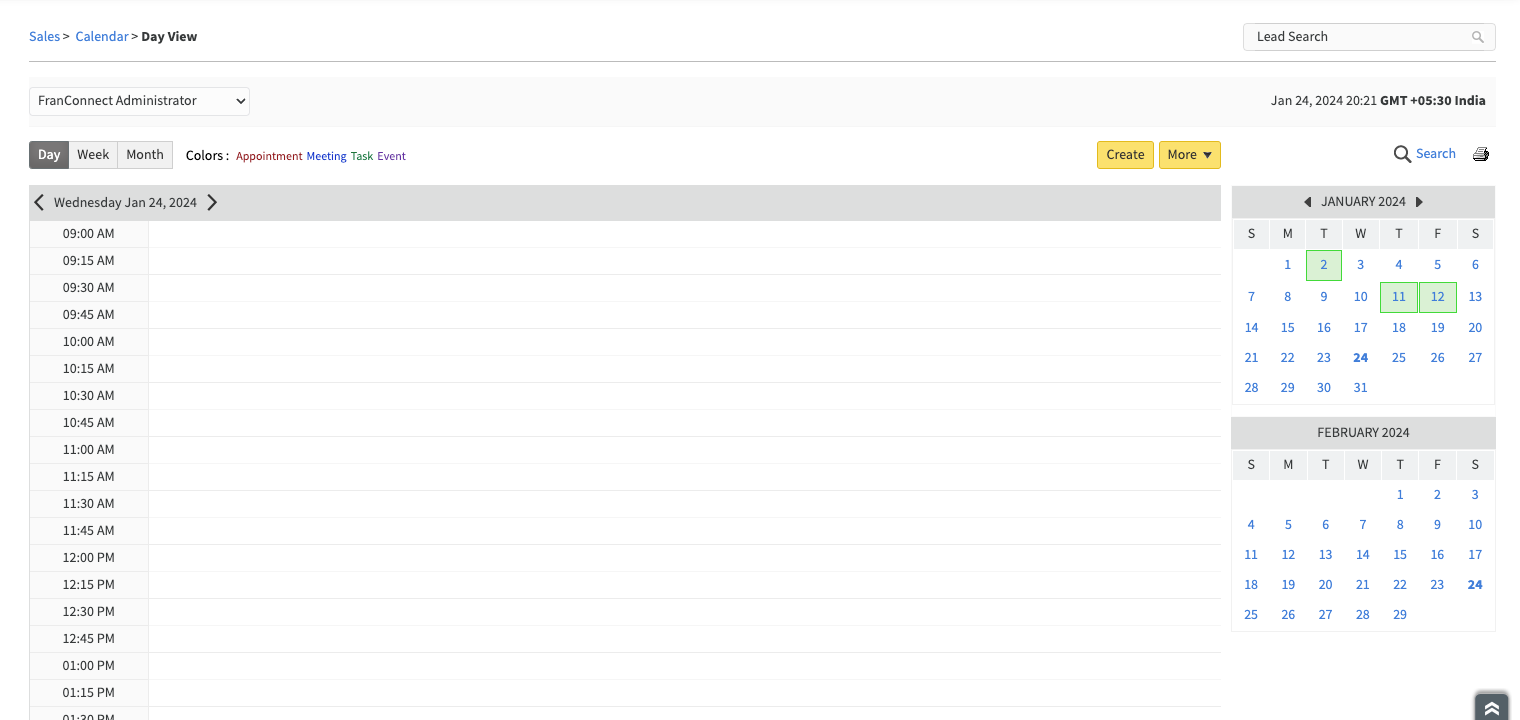Advance to the next day with right arrow
The width and height of the screenshot is (1520, 720).
coord(212,202)
